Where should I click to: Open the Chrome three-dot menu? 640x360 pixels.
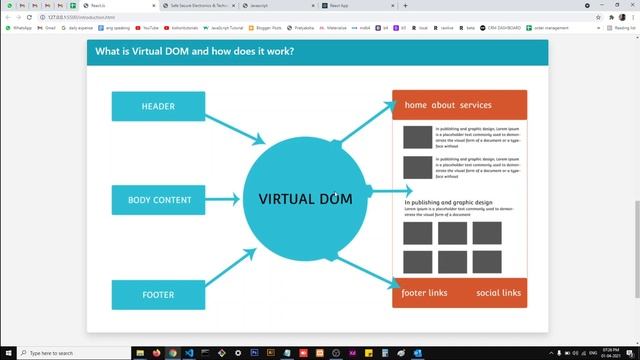click(x=633, y=17)
